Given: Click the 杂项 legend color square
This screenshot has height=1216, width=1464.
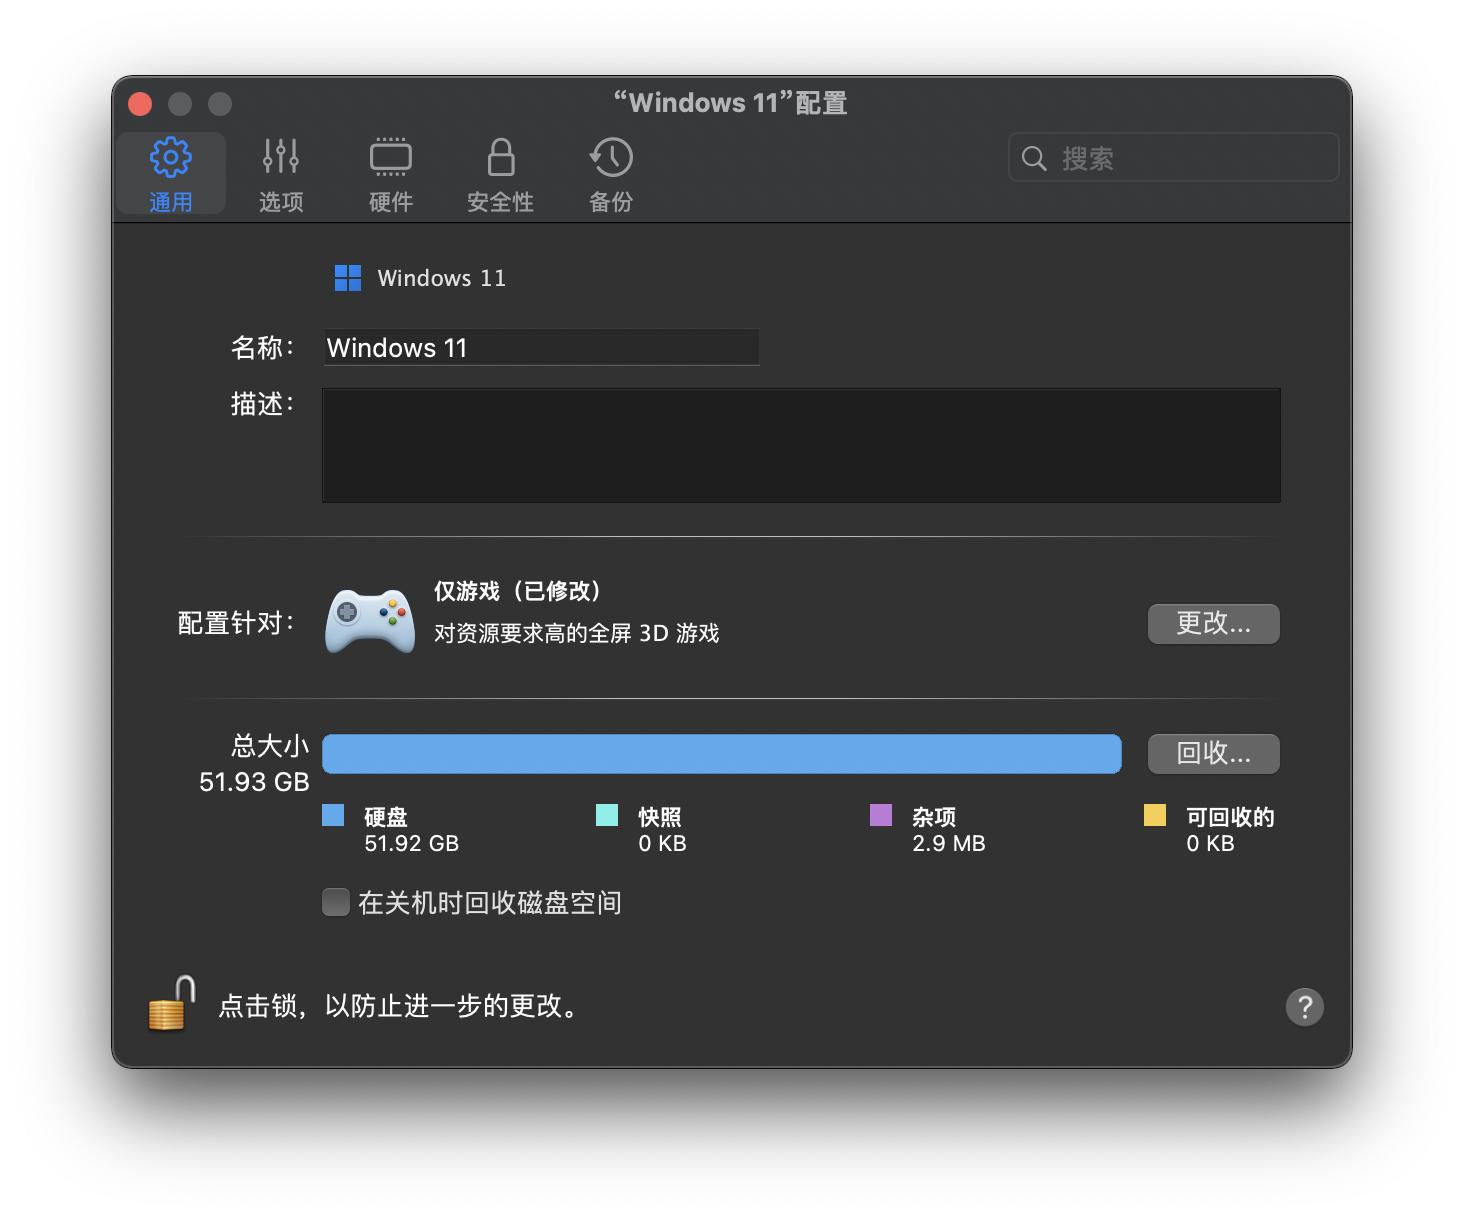Looking at the screenshot, I should click(881, 816).
